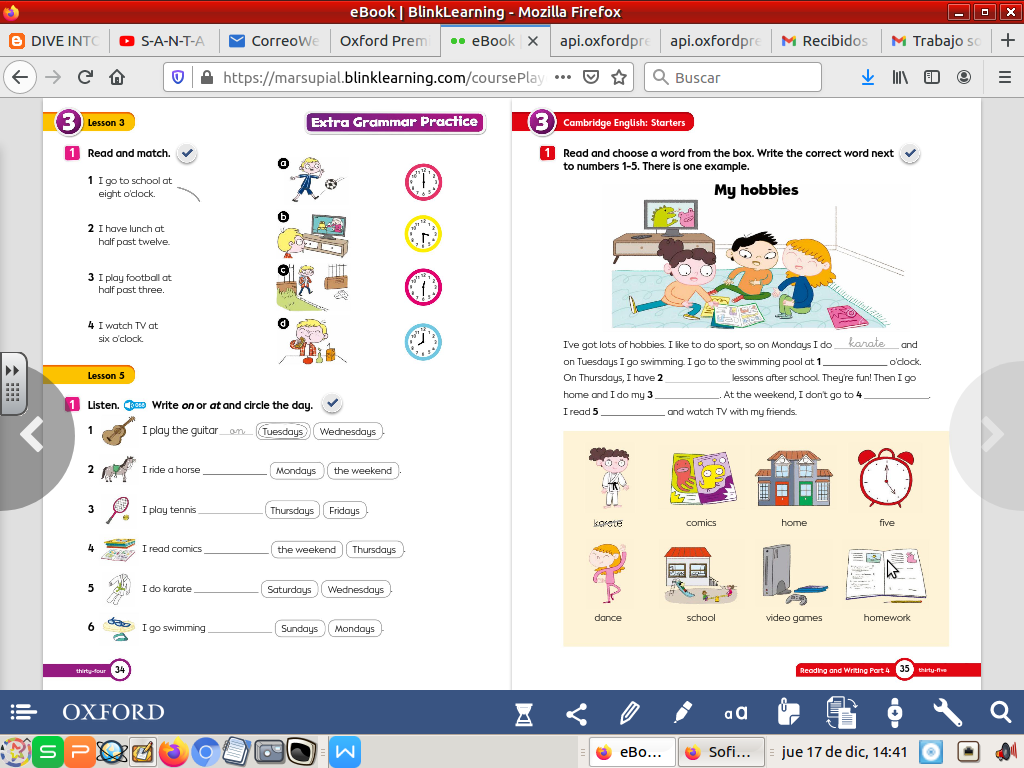Open the search magnifier in the toolbar
1024x768 pixels.
click(x=1000, y=713)
